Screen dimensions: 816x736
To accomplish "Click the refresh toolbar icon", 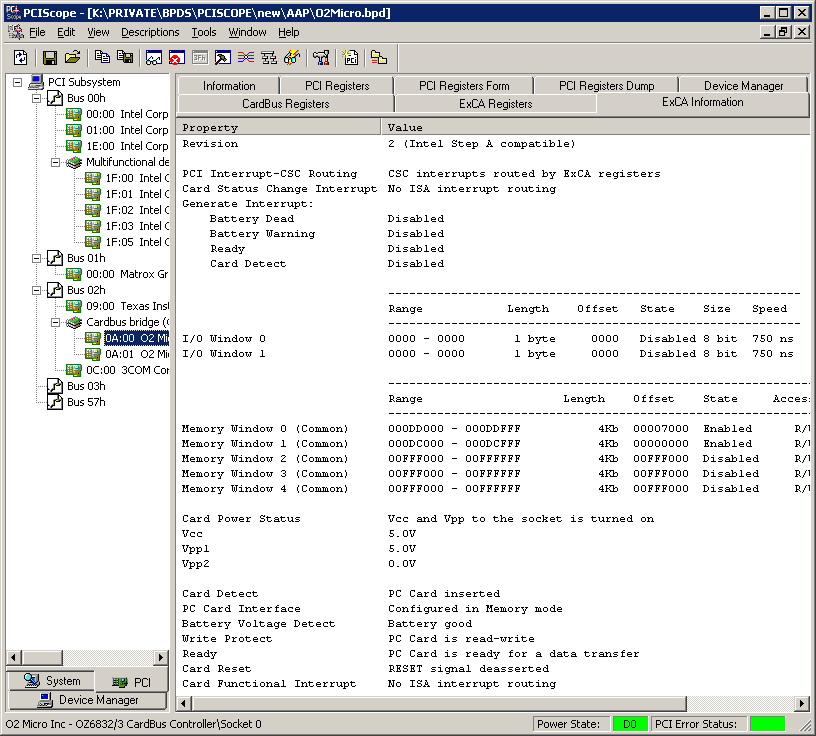I will coord(20,58).
